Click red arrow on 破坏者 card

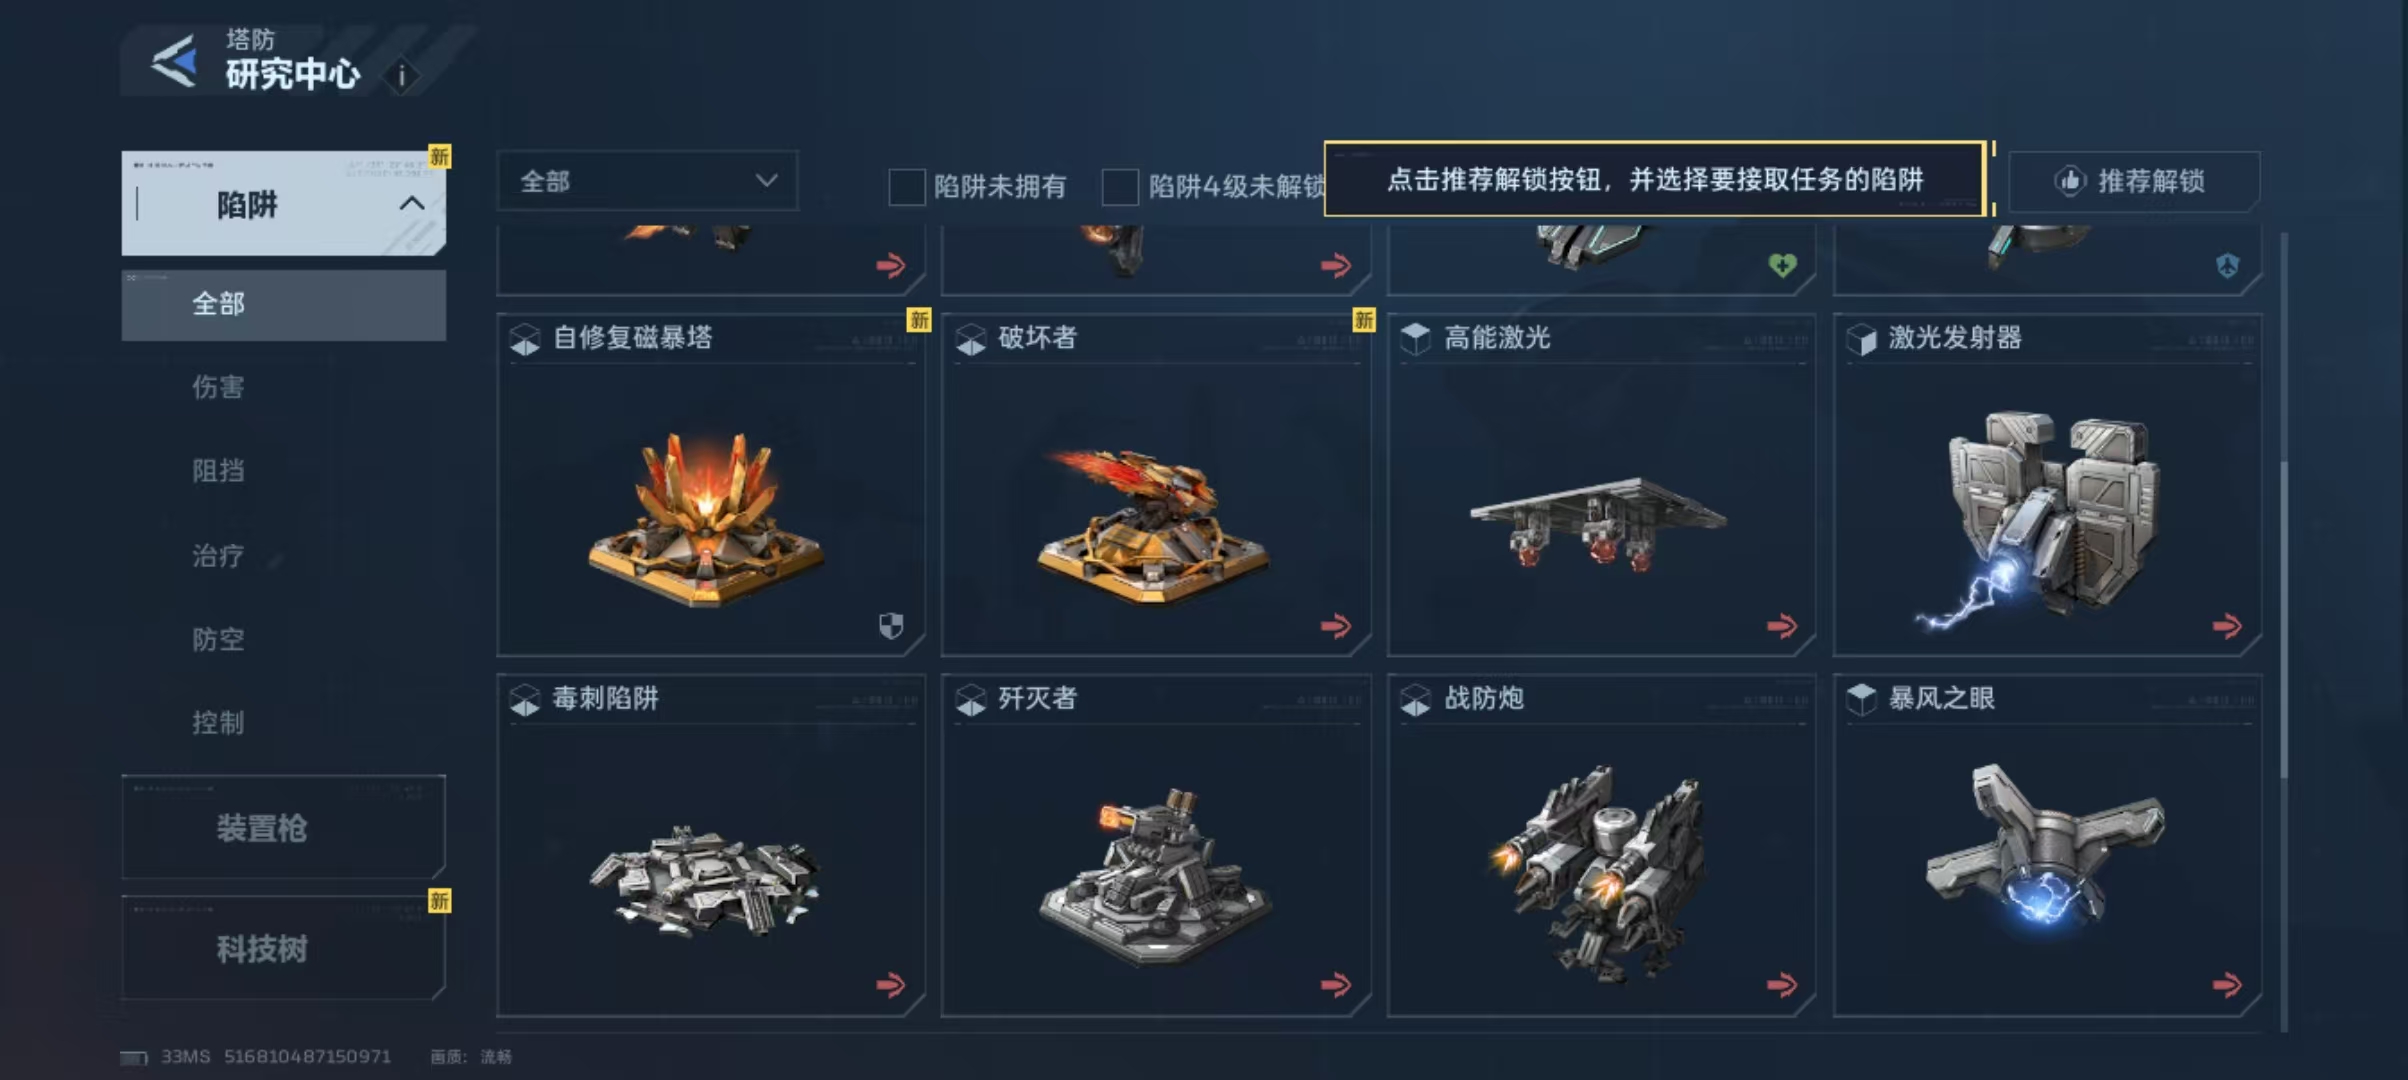[1335, 626]
